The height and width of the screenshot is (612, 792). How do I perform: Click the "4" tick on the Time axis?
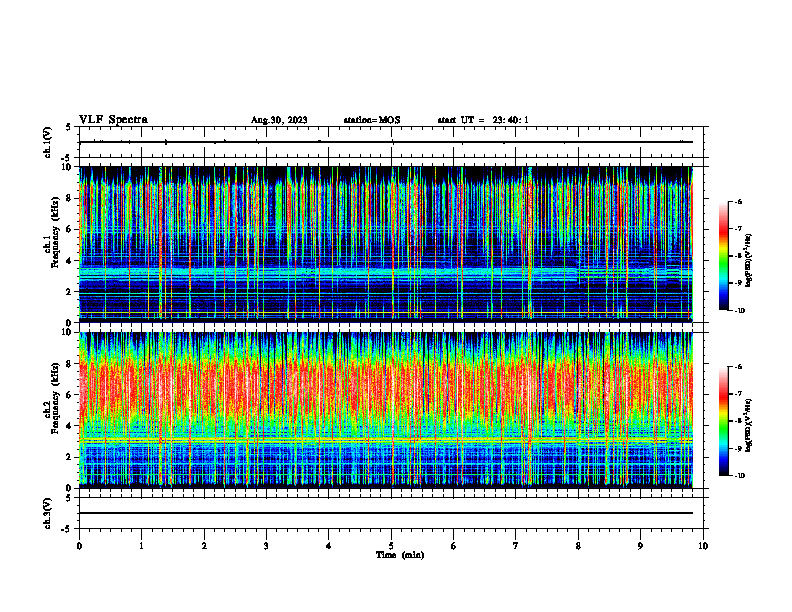[x=329, y=546]
